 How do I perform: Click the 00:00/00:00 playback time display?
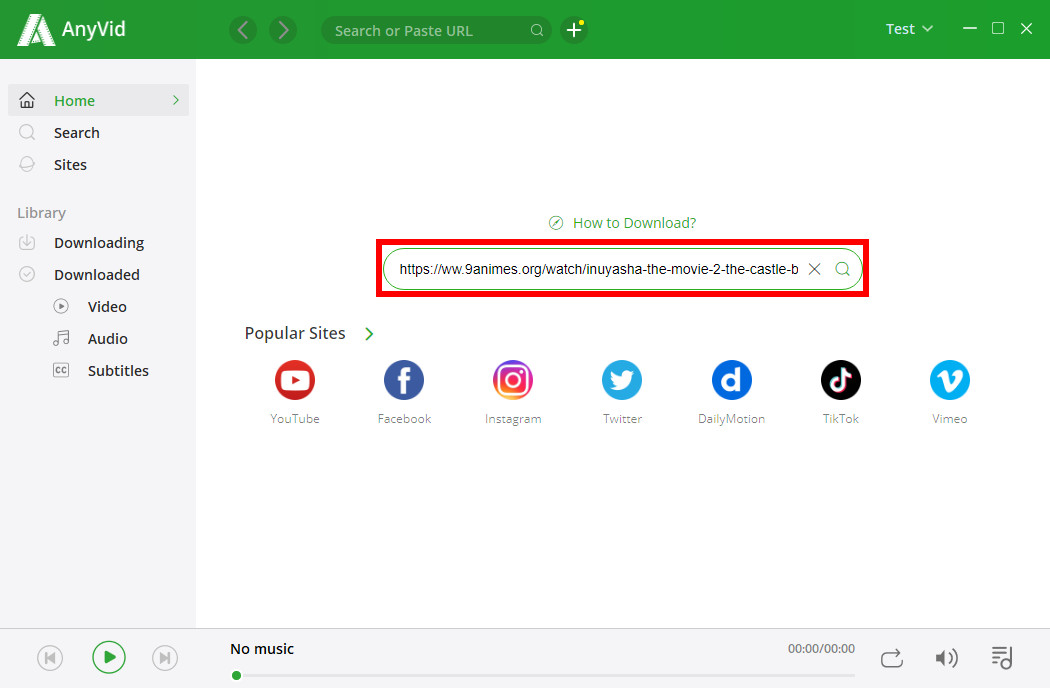[821, 648]
